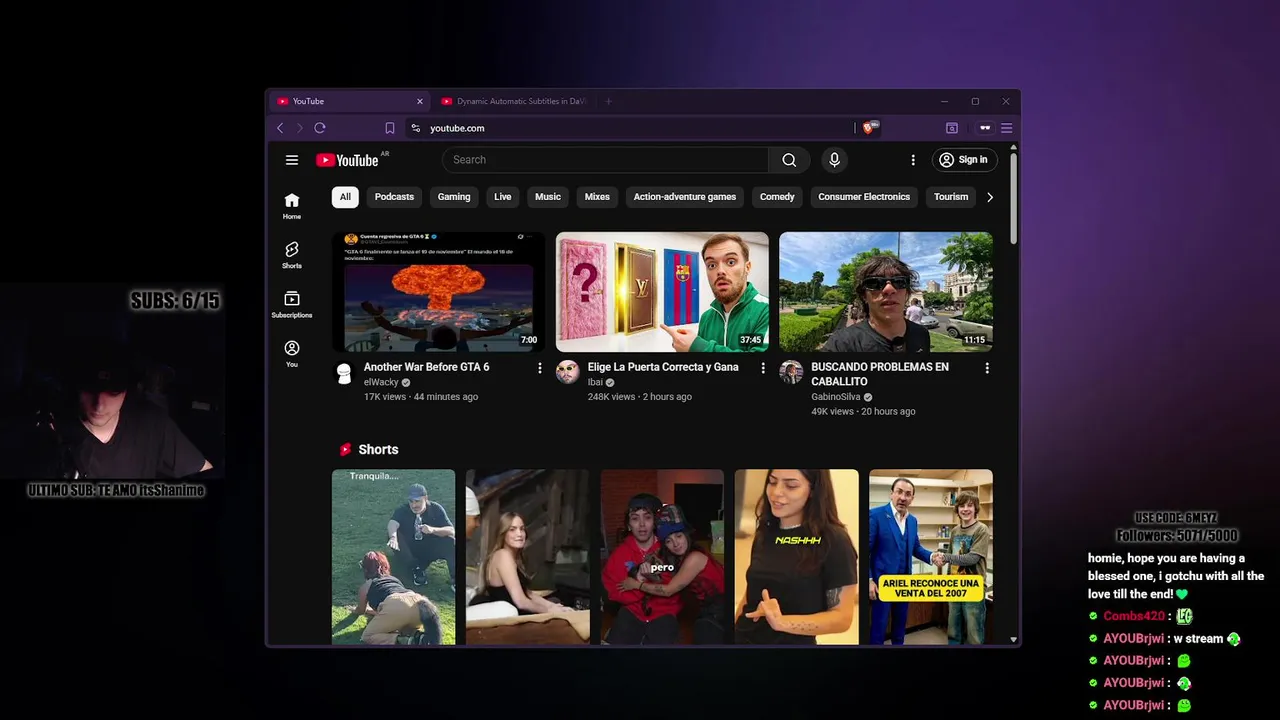The height and width of the screenshot is (720, 1280).
Task: Open ARIEL RECONOCE UNA VENTA Short
Action: (x=931, y=557)
